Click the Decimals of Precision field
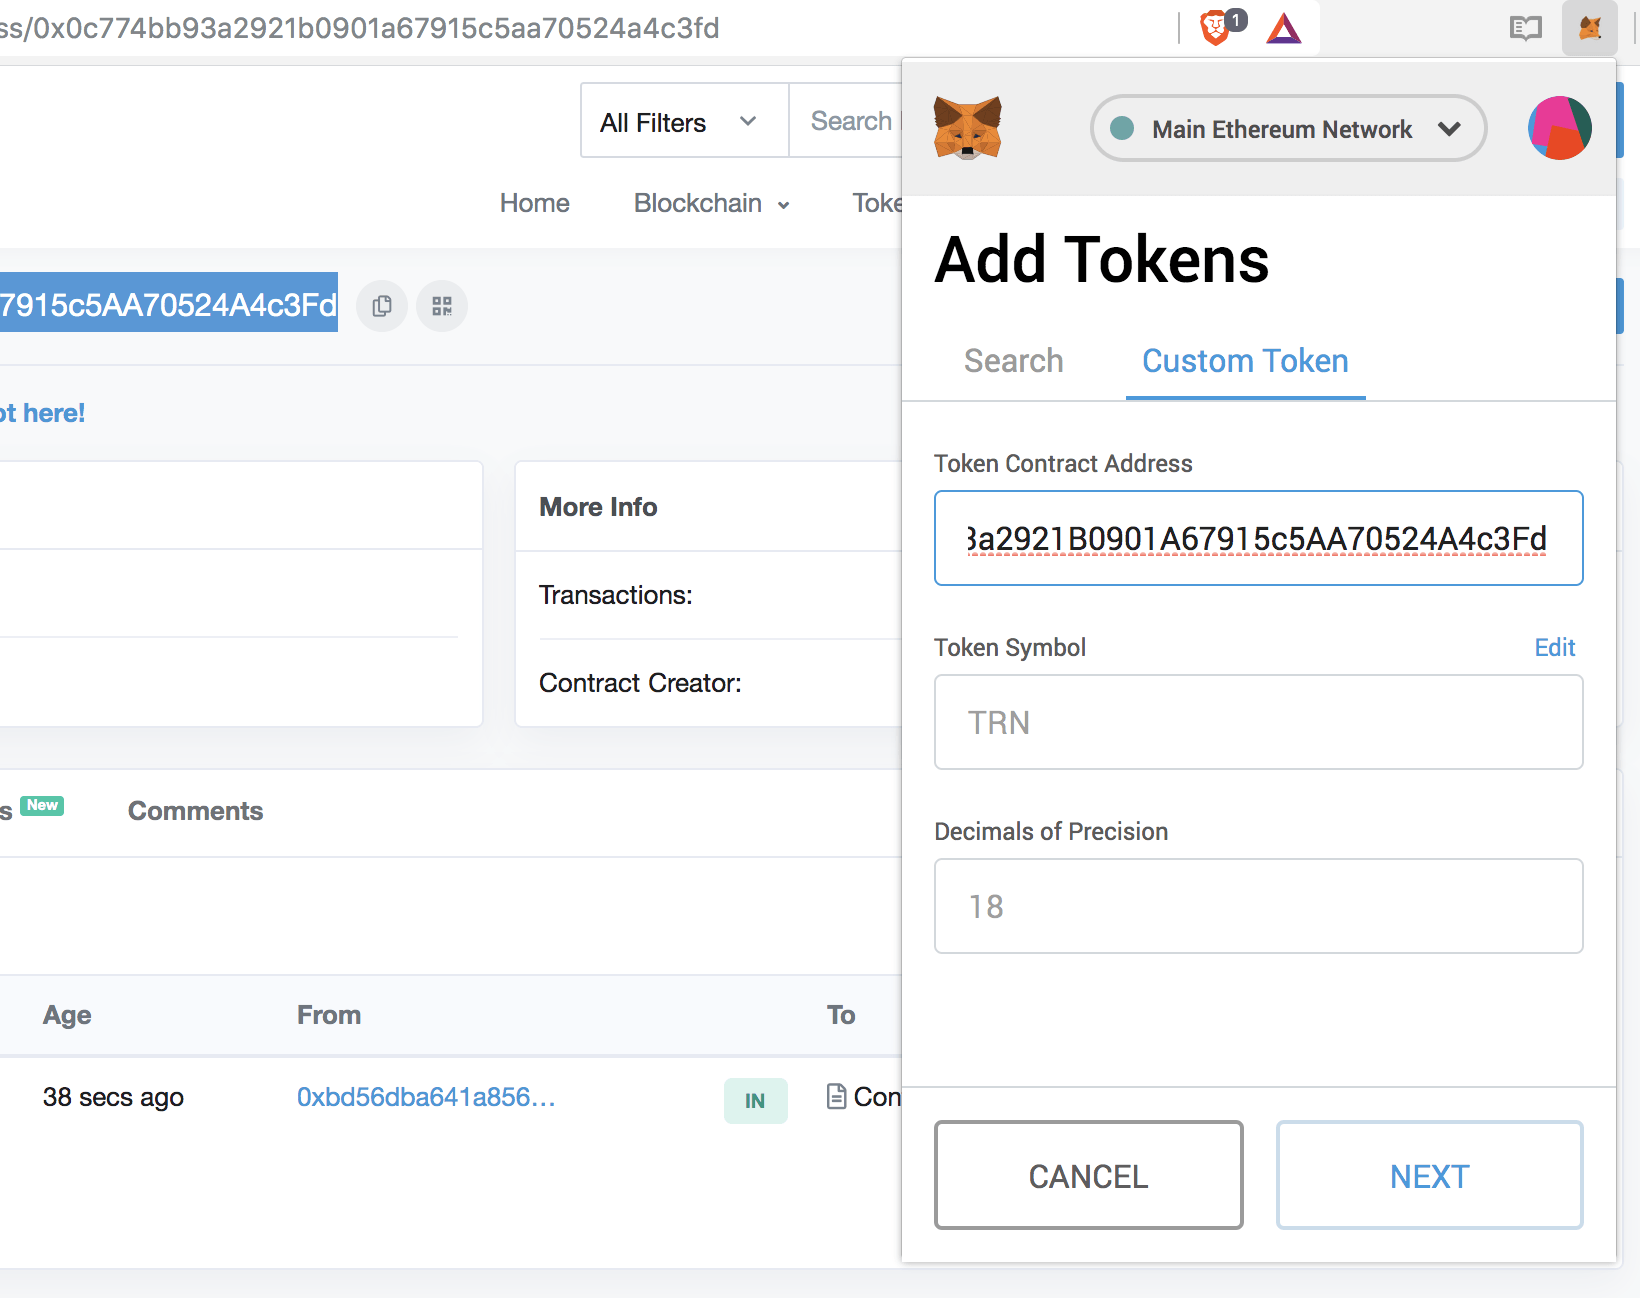 [1258, 906]
